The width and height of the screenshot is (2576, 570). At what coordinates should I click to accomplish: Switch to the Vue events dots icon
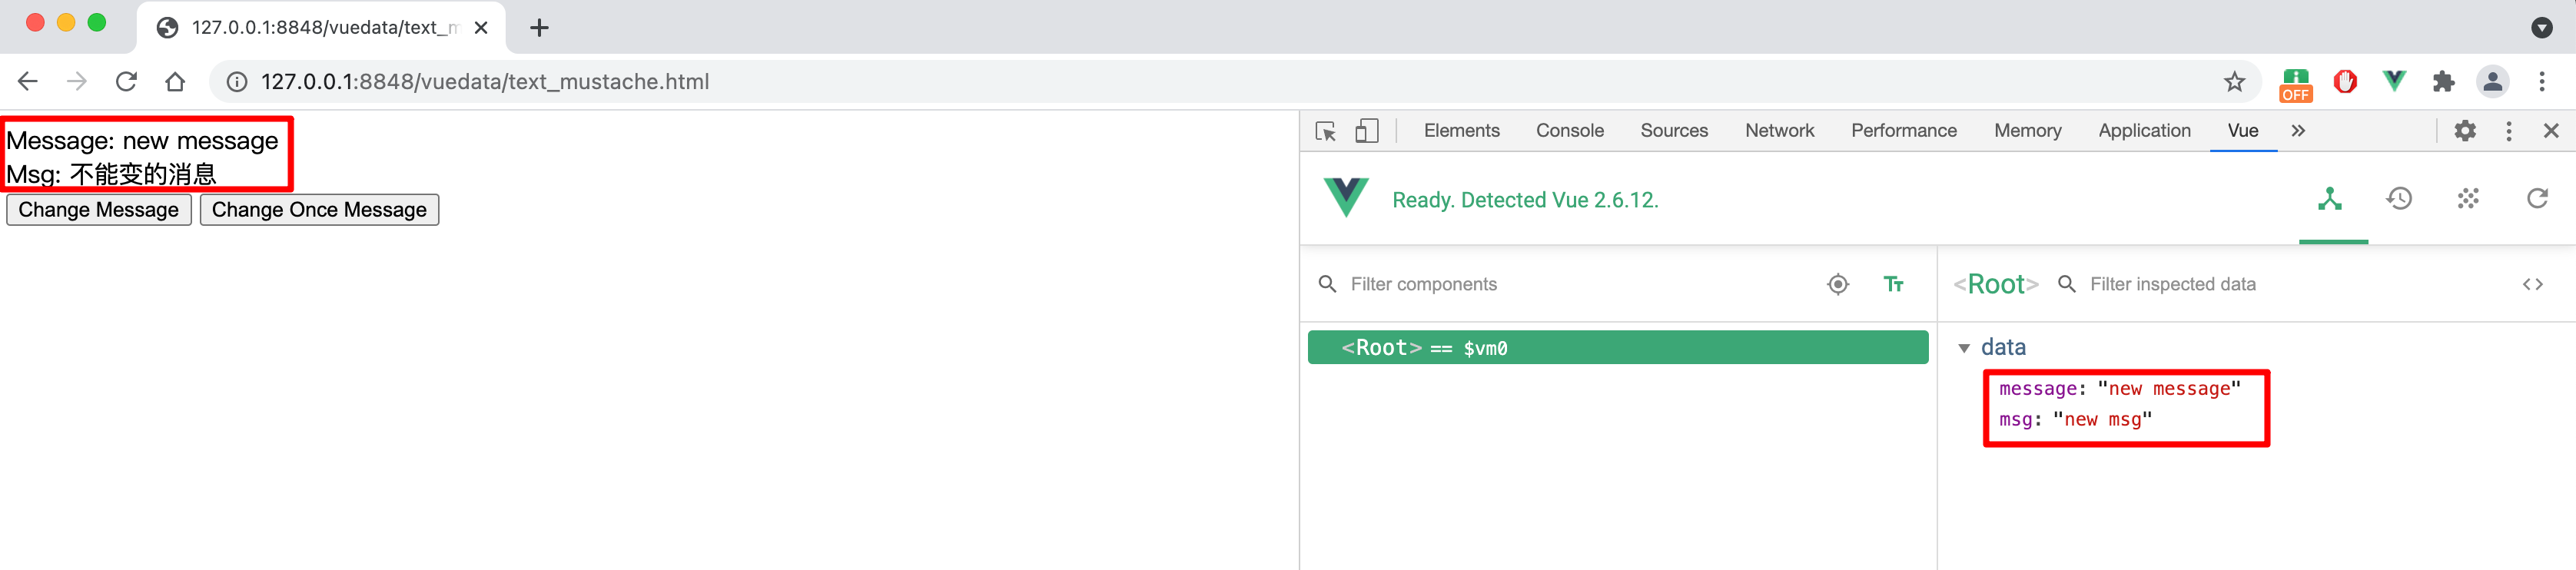click(2468, 199)
